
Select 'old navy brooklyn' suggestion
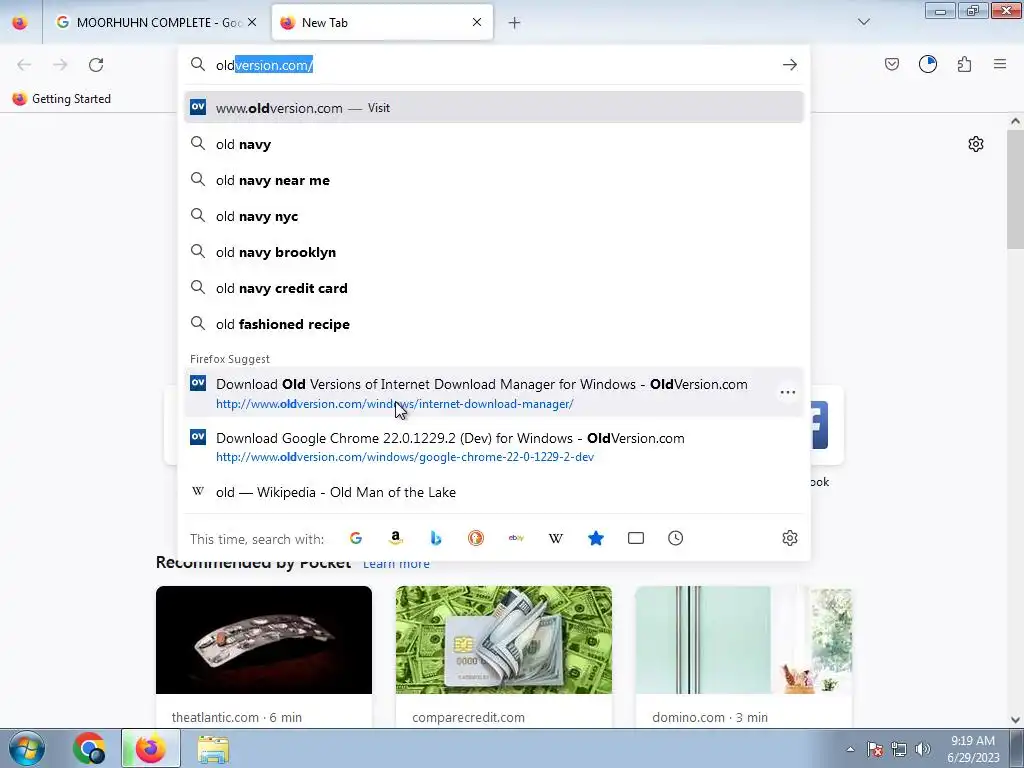[494, 252]
